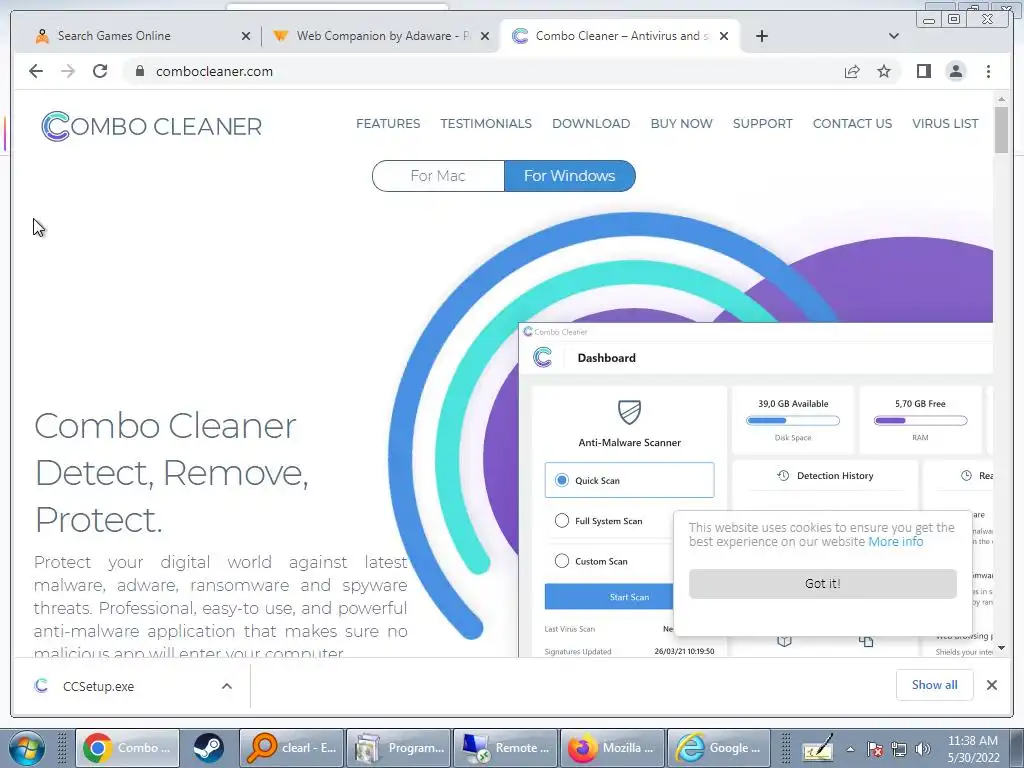Open the BUY NOW menu item
Viewport: 1024px width, 768px height.
click(x=681, y=123)
